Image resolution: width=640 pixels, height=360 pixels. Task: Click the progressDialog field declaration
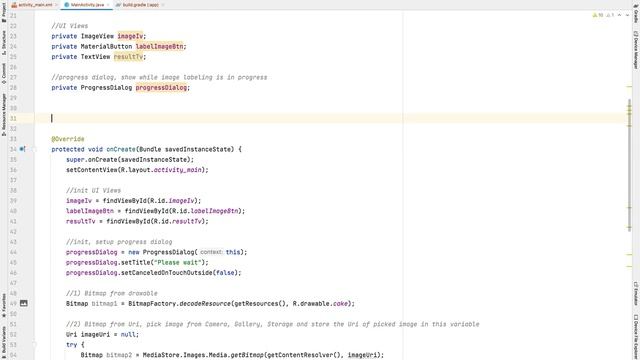(161, 88)
